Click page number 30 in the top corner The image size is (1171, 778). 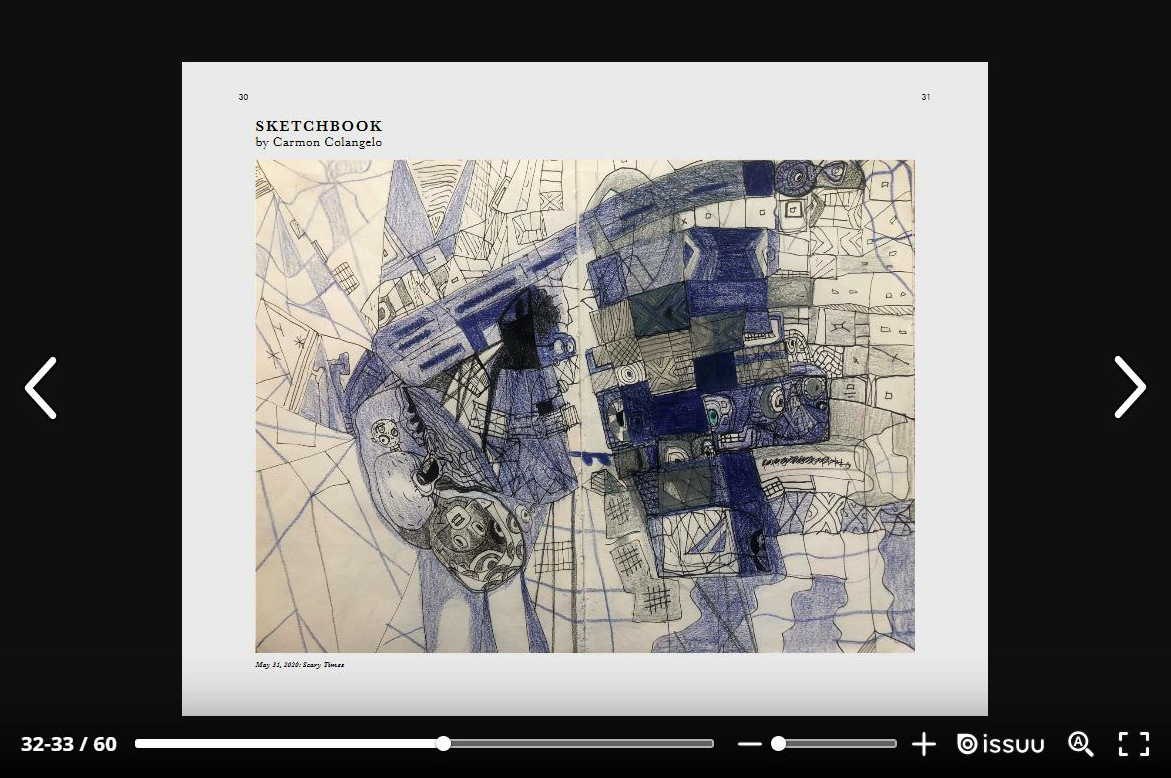tap(243, 97)
